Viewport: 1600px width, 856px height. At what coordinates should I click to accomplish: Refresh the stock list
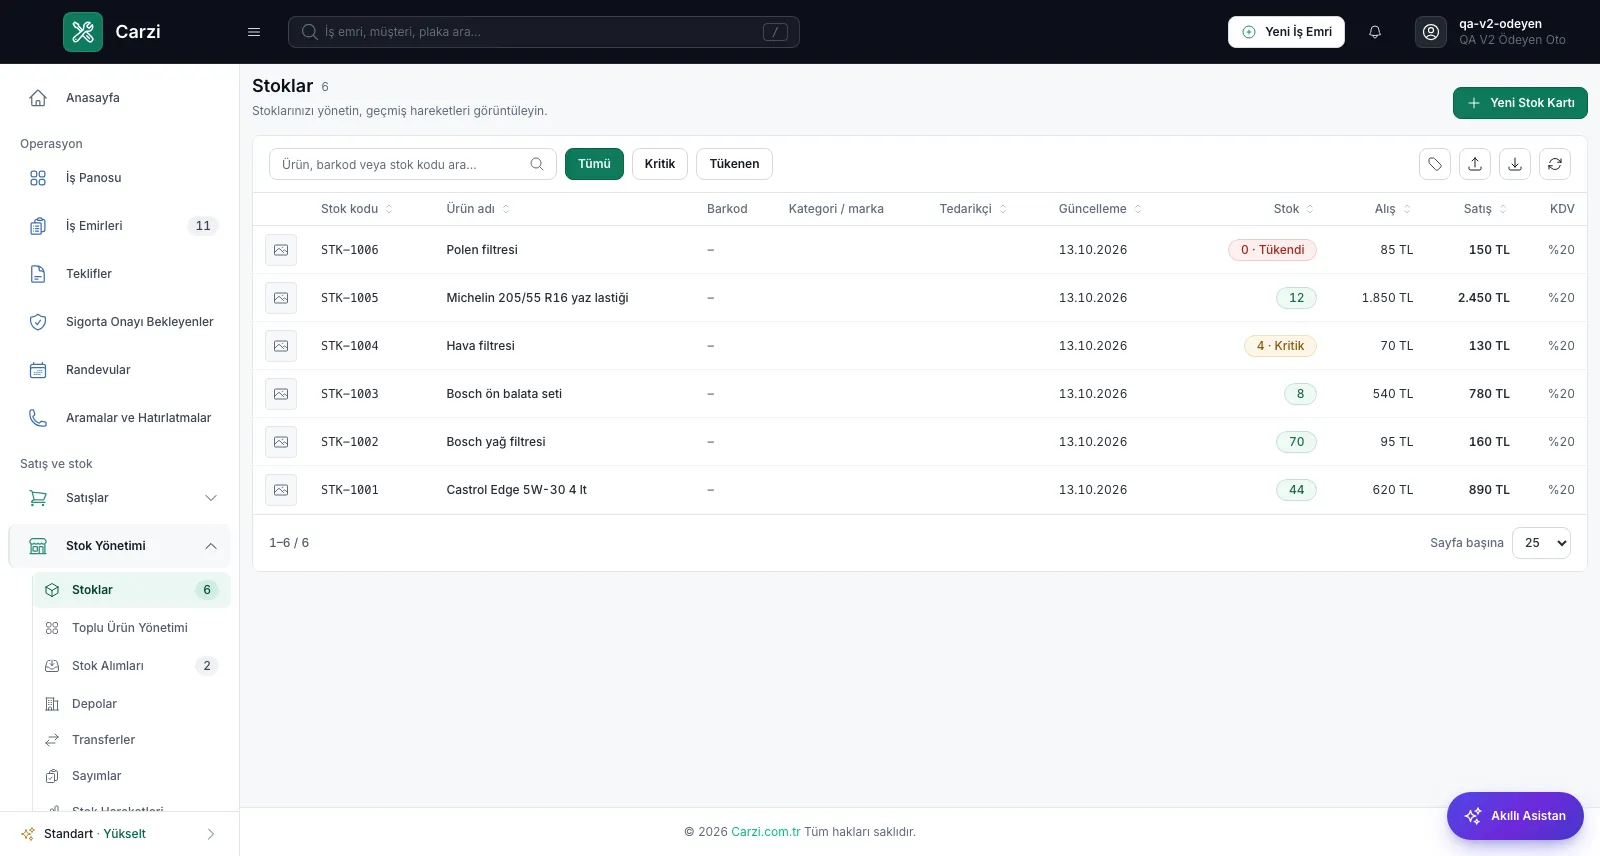[x=1555, y=164]
